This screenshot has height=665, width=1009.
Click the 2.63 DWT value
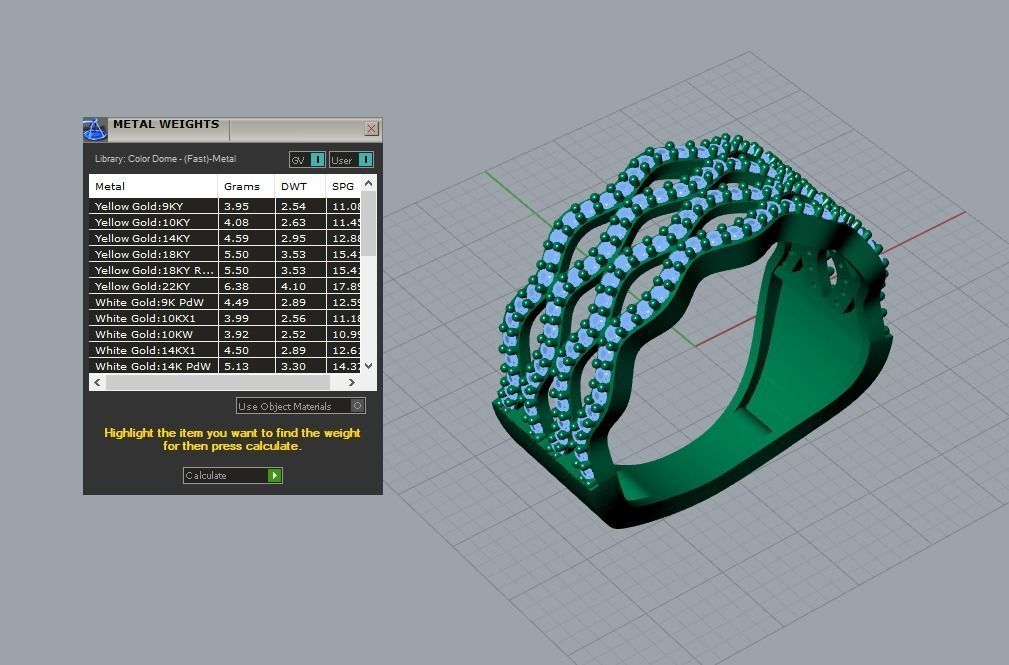pos(293,222)
